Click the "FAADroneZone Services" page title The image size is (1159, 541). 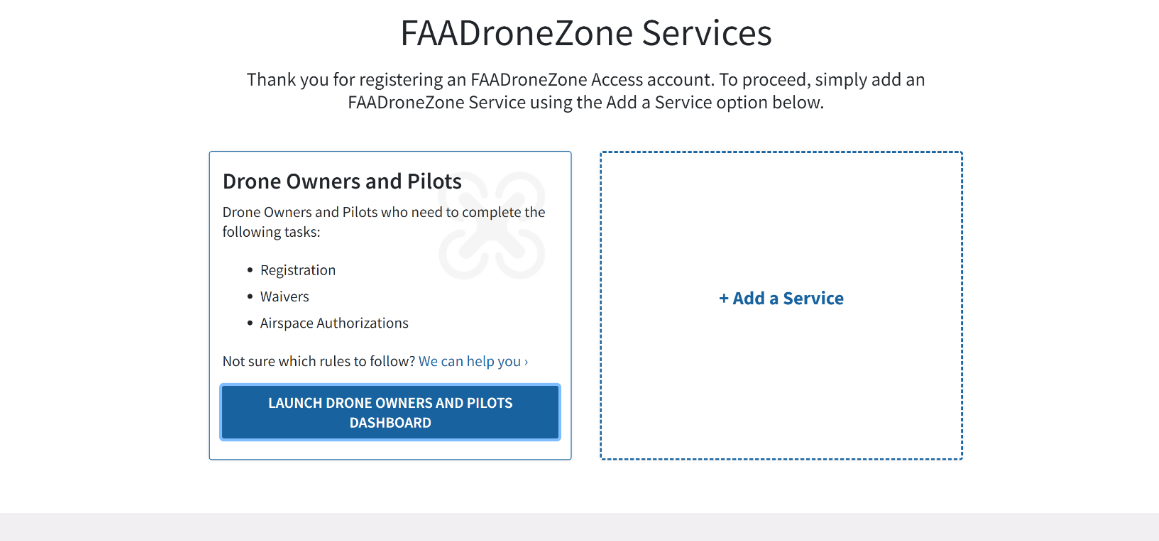(586, 33)
